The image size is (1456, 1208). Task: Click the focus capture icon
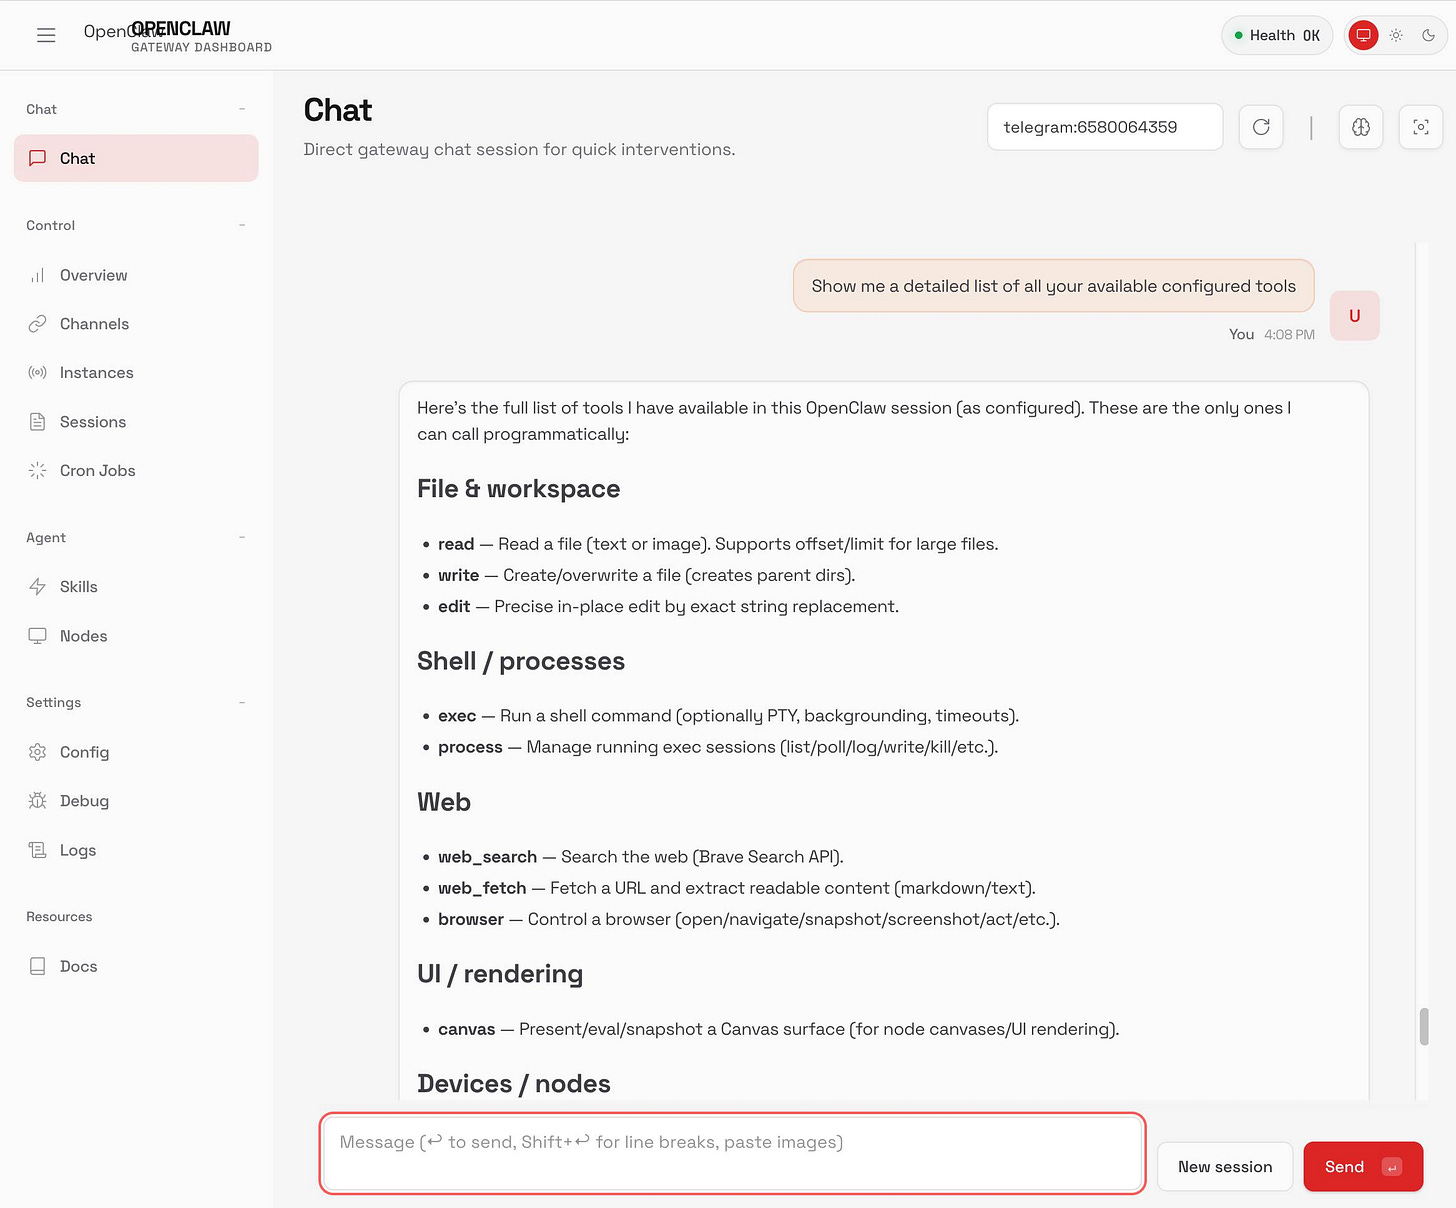(1420, 127)
